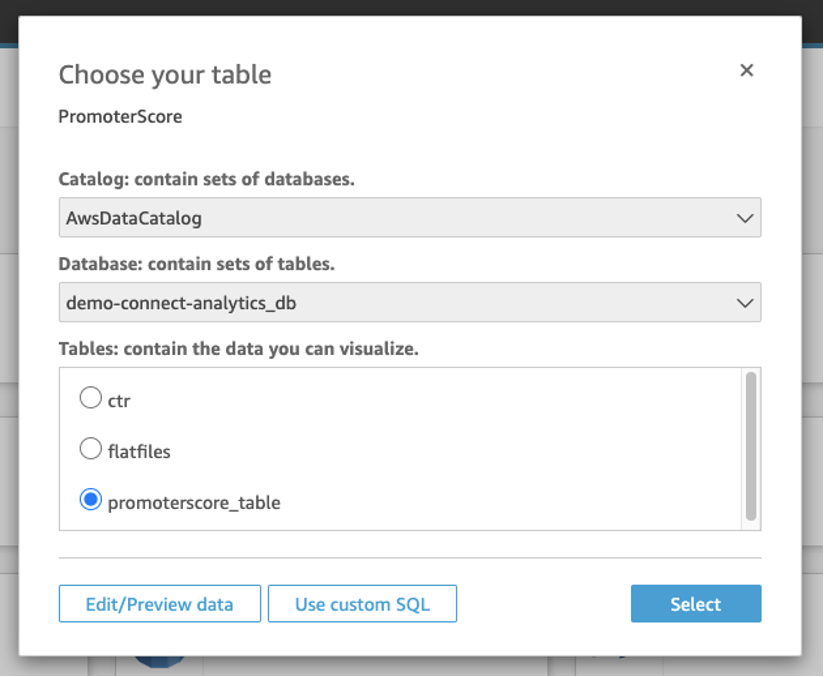Select the ctr radio button
This screenshot has width=824, height=677.
pos(90,398)
